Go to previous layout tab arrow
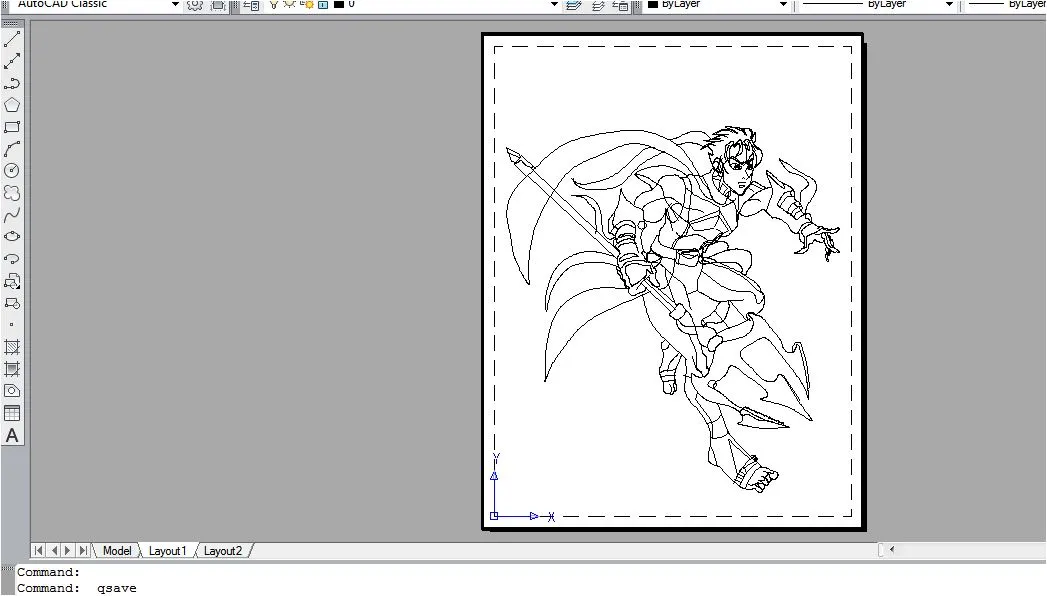The image size is (1047, 596). coord(54,551)
